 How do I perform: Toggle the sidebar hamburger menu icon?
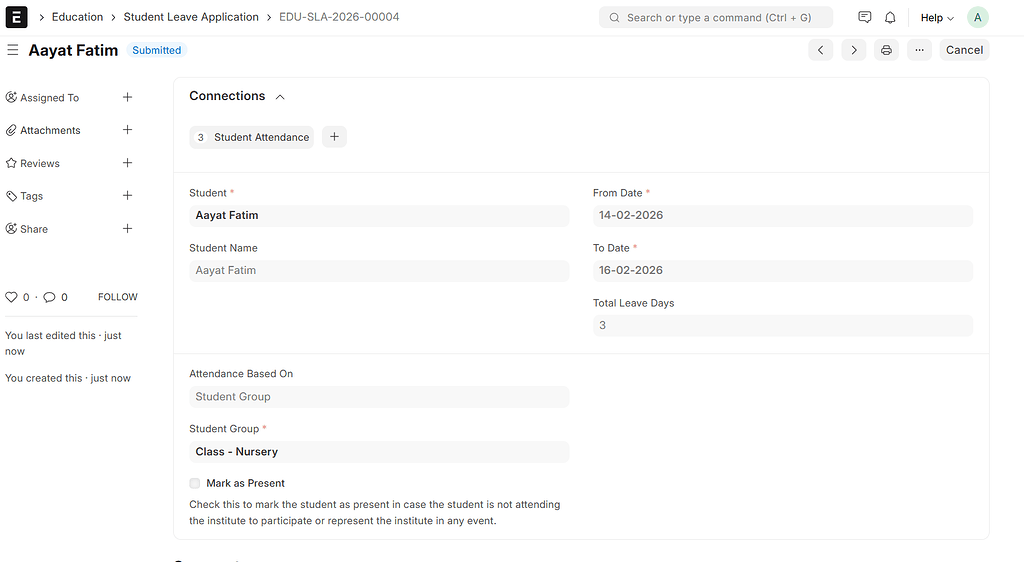click(x=12, y=50)
